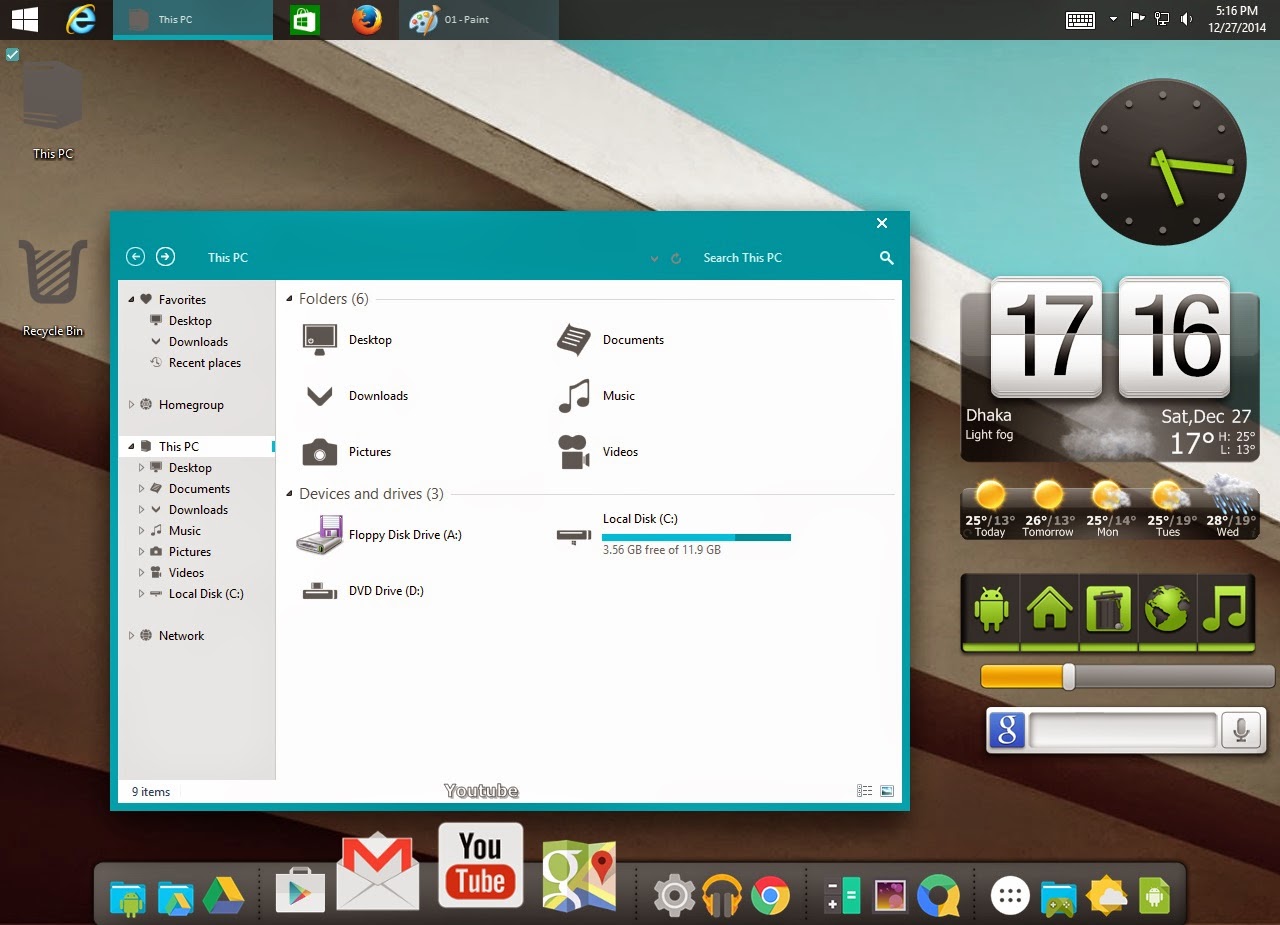Open the Gmail icon in the dock

378,872
